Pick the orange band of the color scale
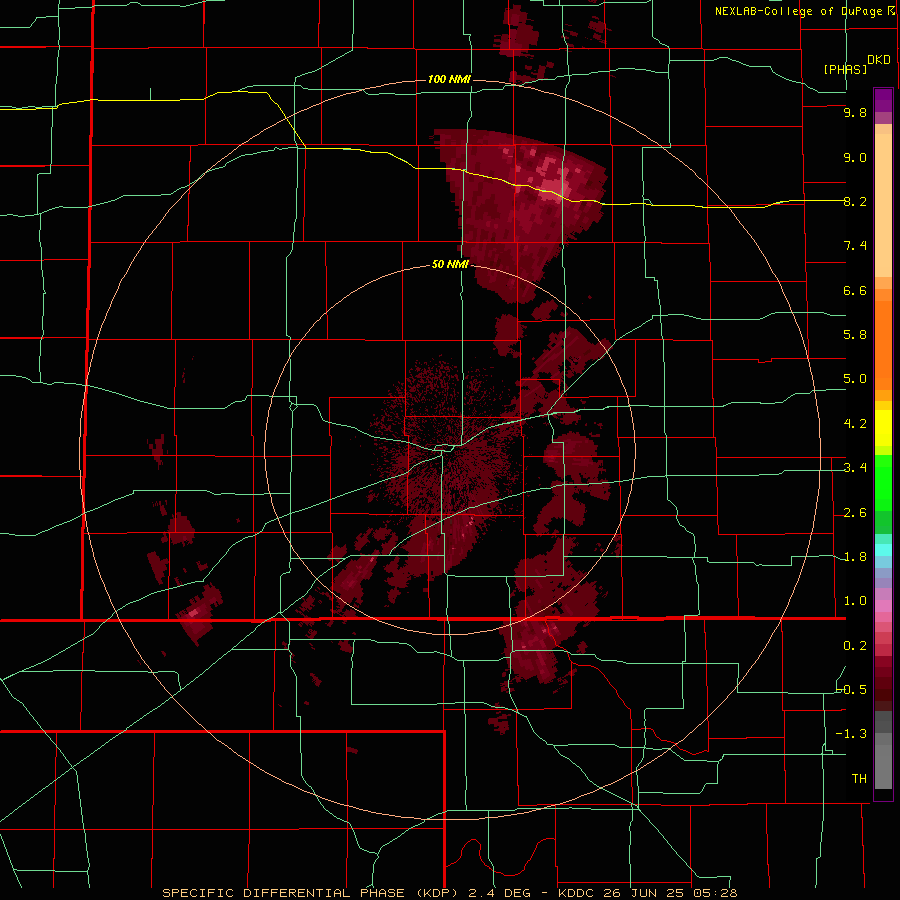The width and height of the screenshot is (900, 900). (883, 344)
